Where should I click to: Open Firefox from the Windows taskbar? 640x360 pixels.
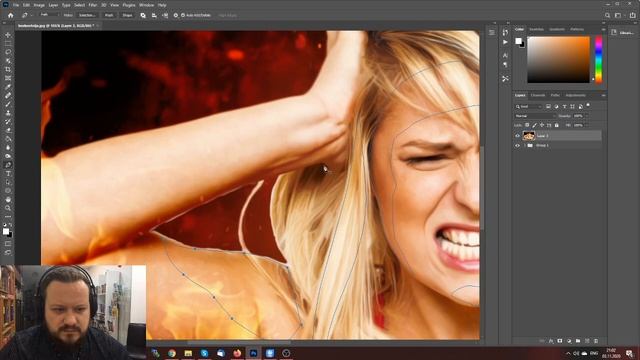point(237,353)
